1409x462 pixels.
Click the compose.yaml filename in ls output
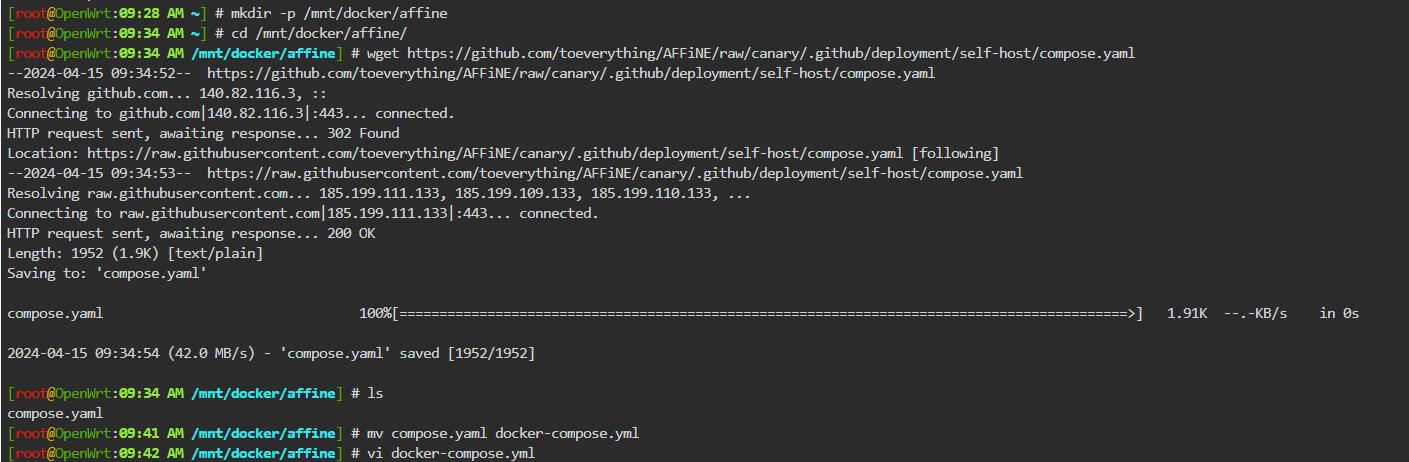tap(55, 413)
